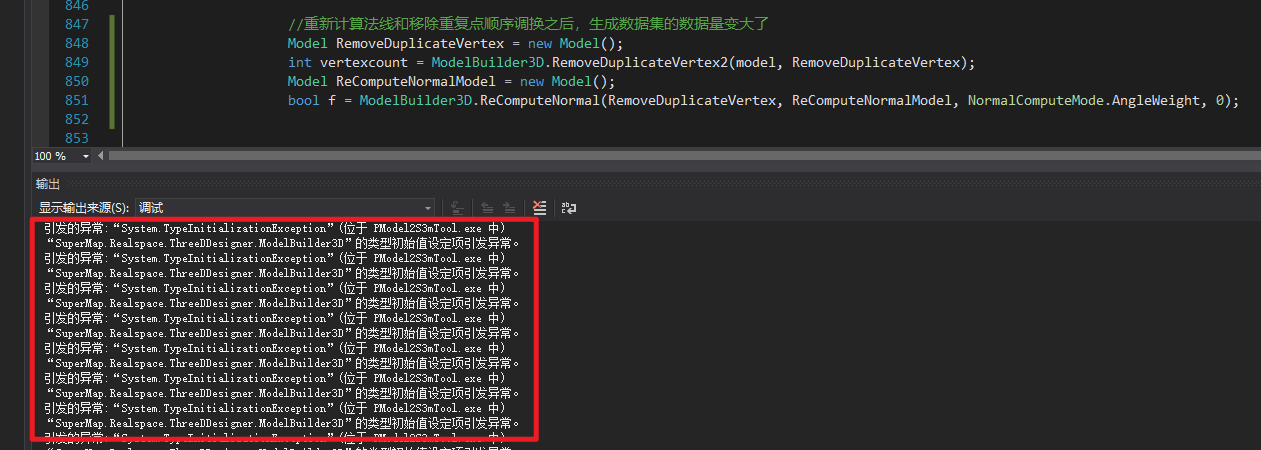Open the output source dropdown showing 调试
This screenshot has width=1261, height=450.
[285, 208]
